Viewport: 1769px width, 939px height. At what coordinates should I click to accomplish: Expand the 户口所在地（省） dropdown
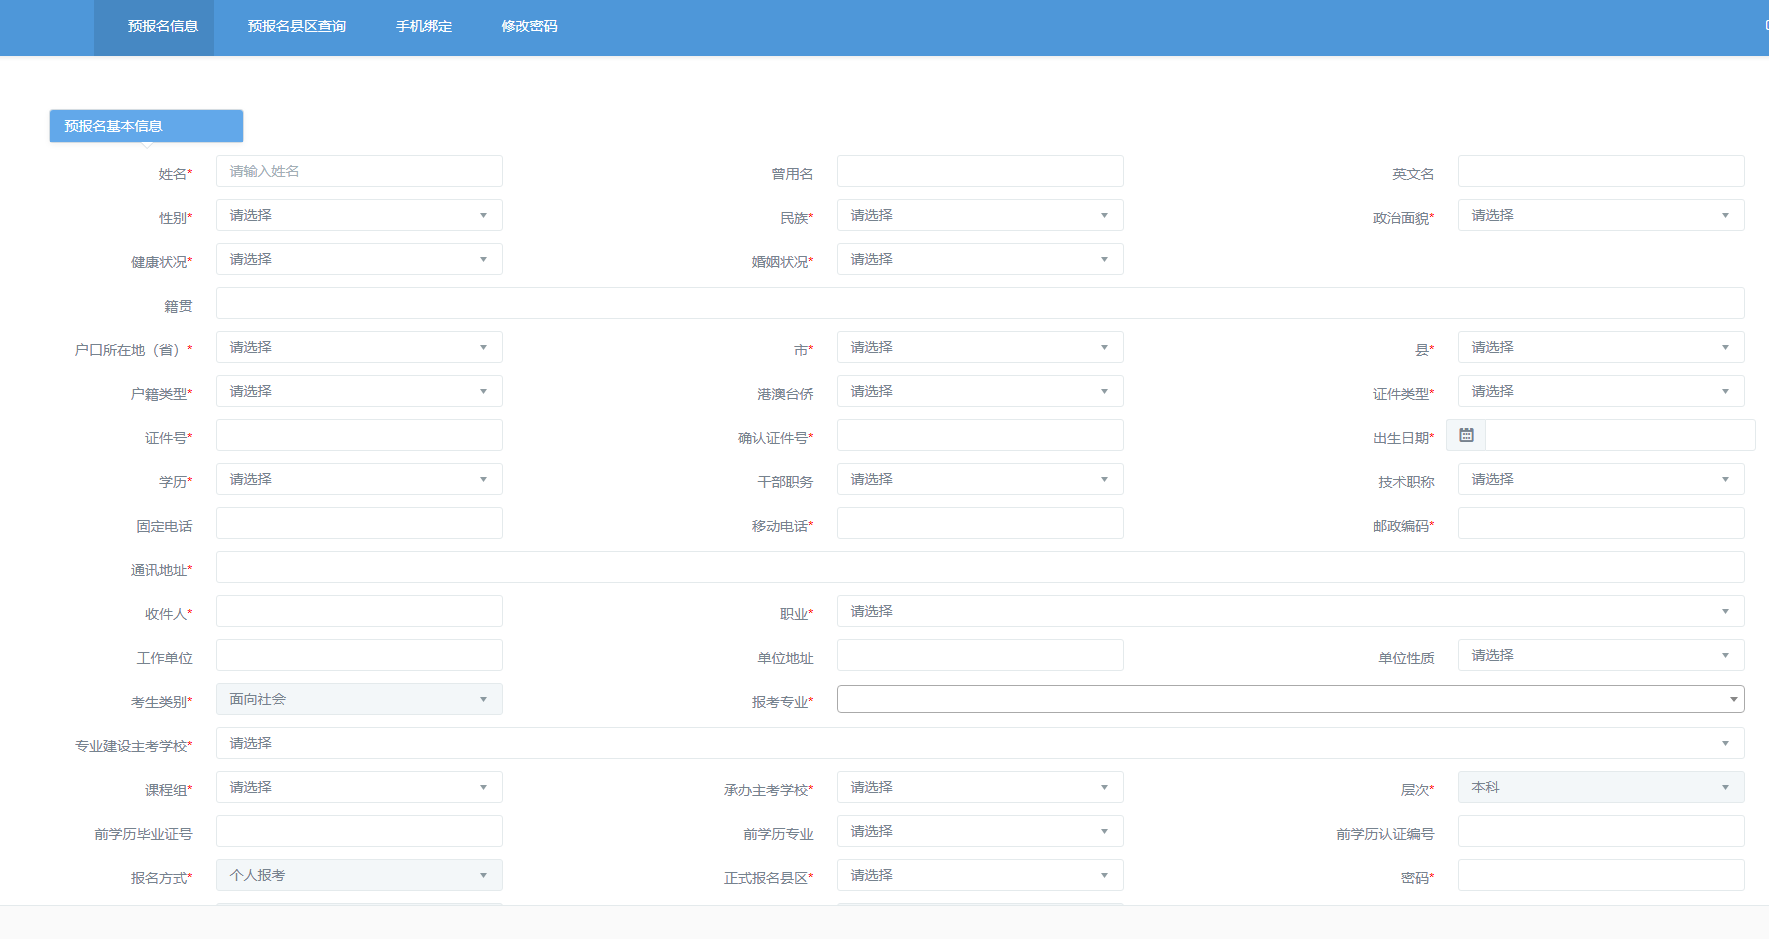coord(359,347)
